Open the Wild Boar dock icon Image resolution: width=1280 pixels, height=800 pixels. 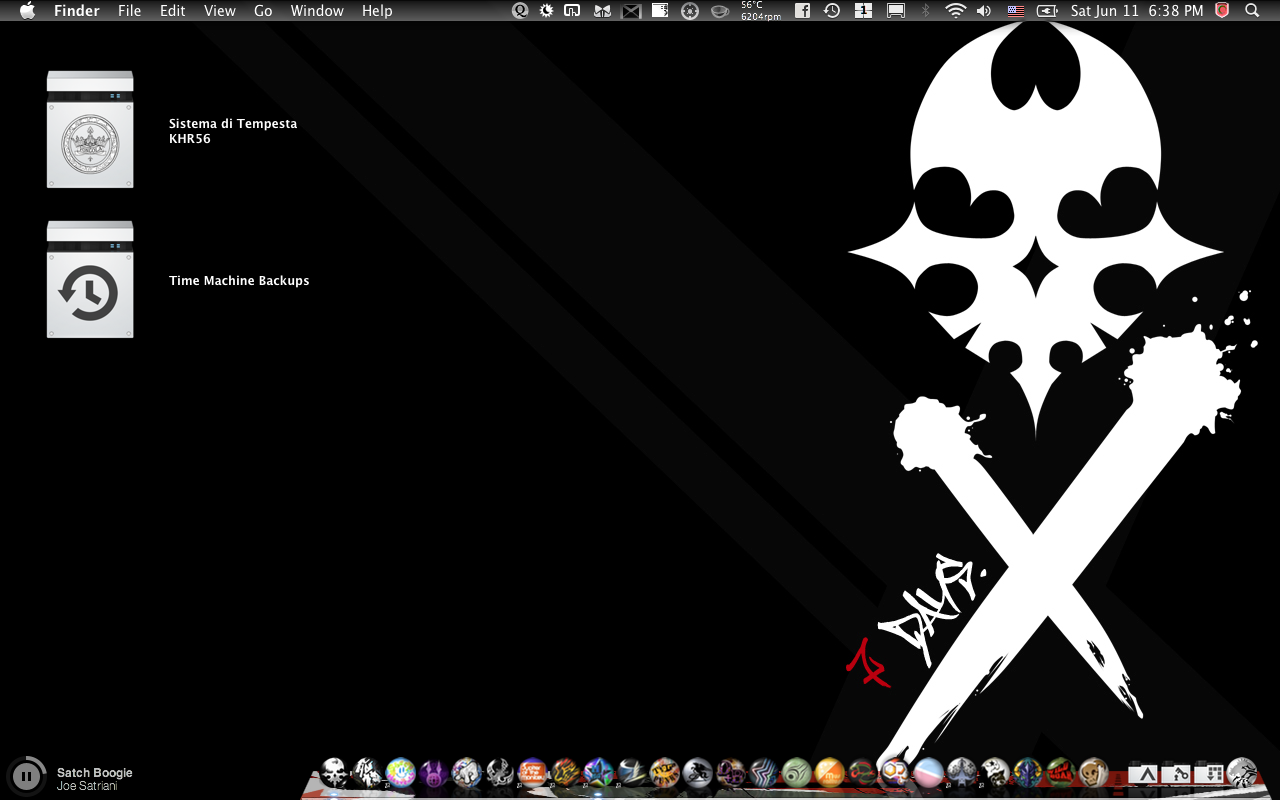pyautogui.click(x=1060, y=772)
